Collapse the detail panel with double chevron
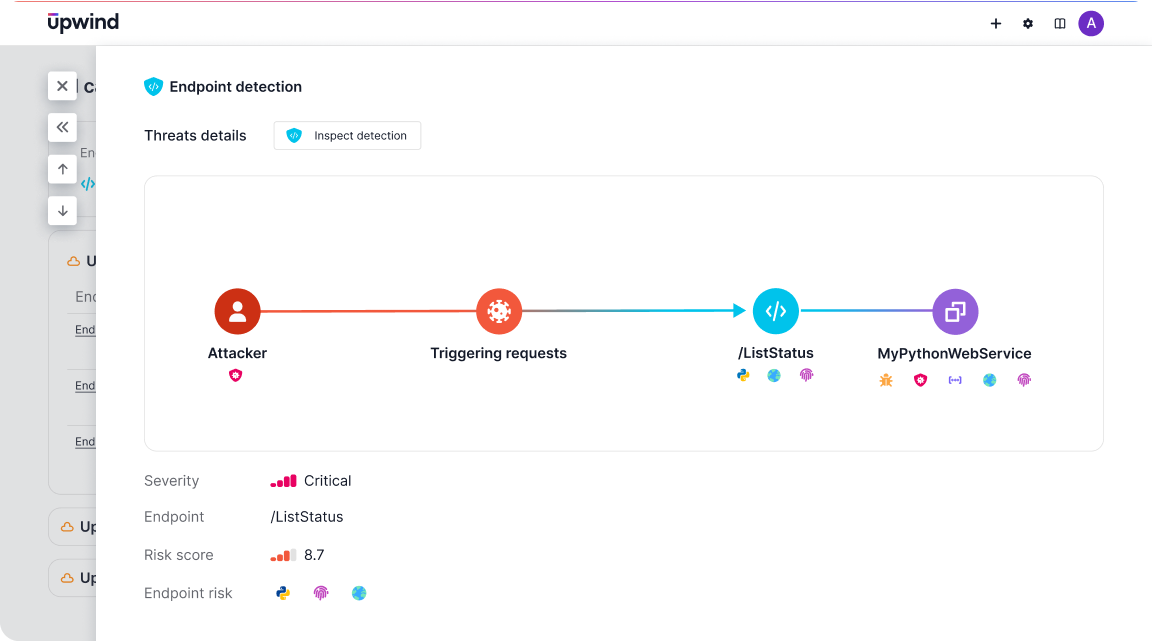 (62, 127)
